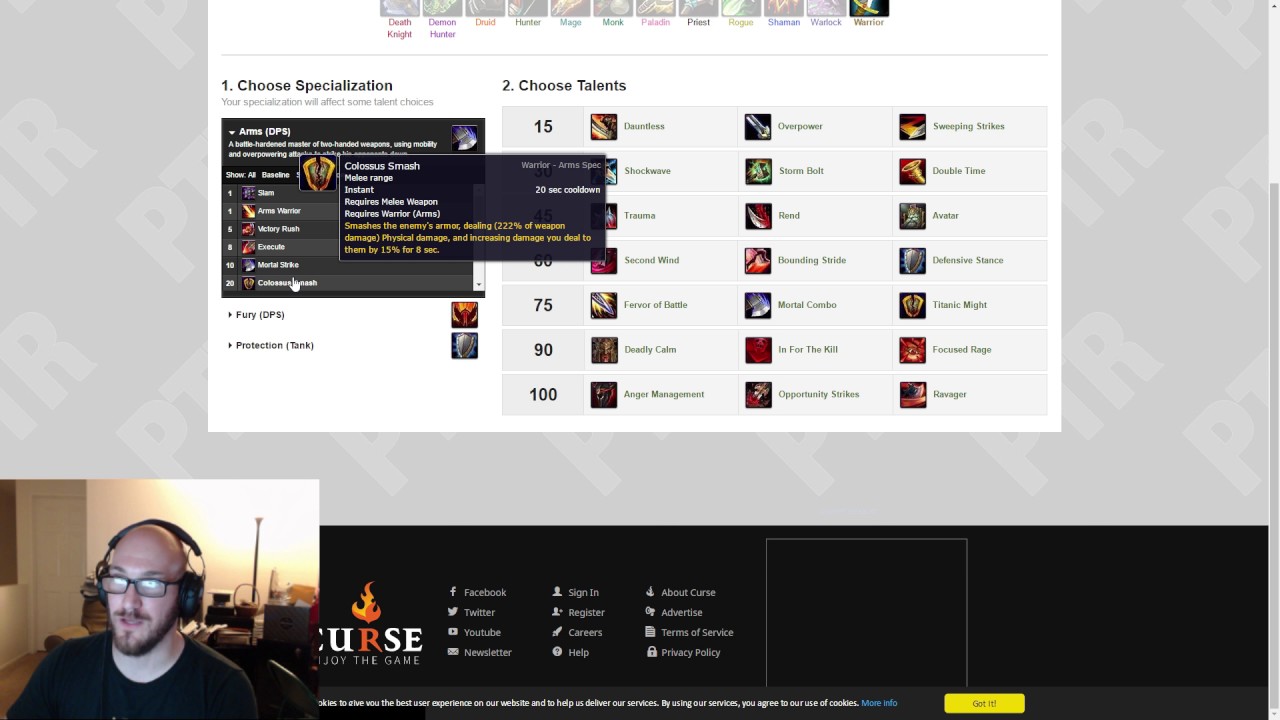Pick the Double Time talent icon
Viewport: 1280px width, 720px height.
pyautogui.click(x=913, y=171)
